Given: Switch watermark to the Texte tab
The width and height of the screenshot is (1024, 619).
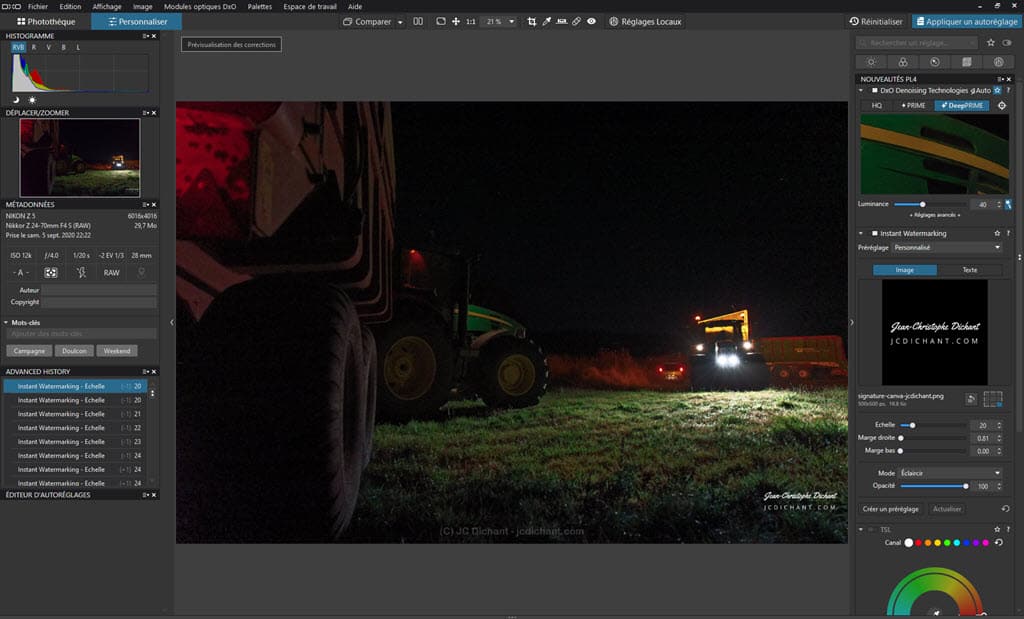Looking at the screenshot, I should (970, 270).
